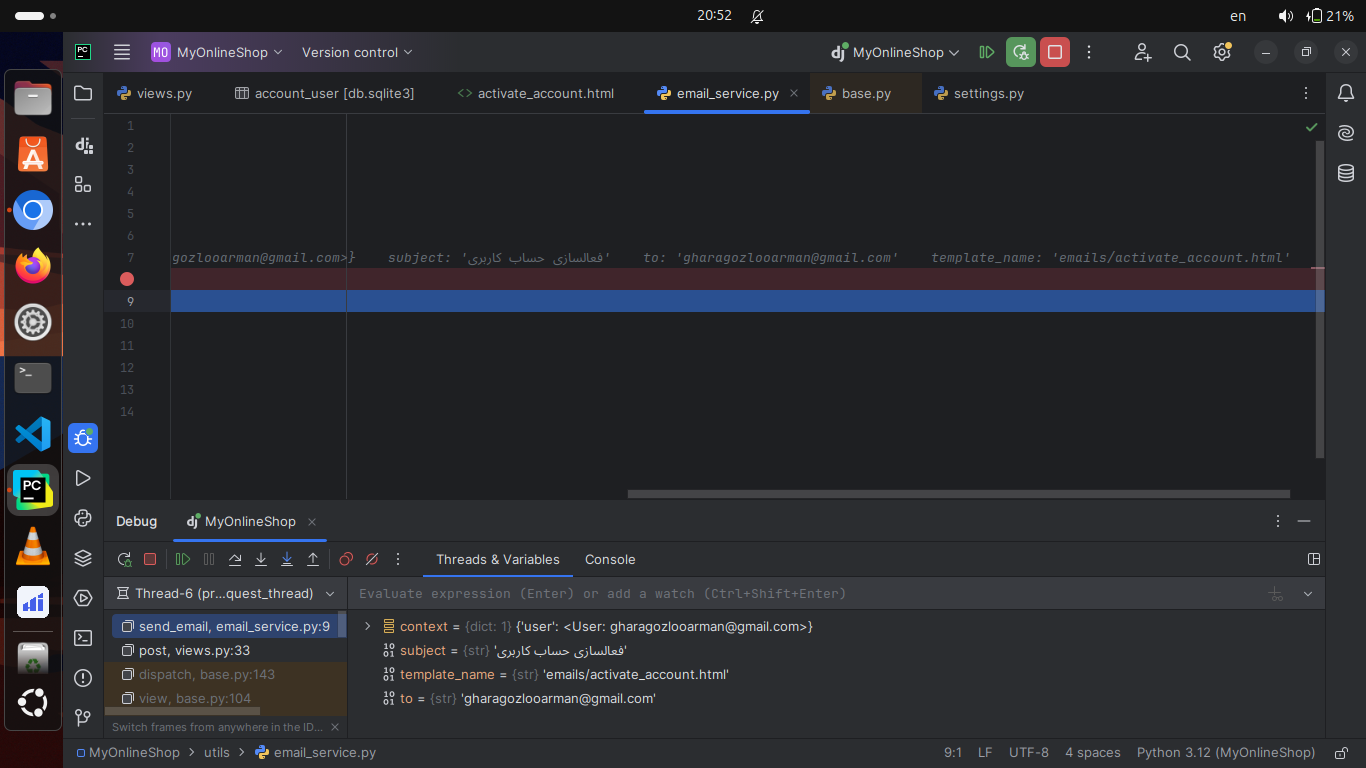Open IDE settings gear icon
The height and width of the screenshot is (768, 1366).
(1221, 52)
